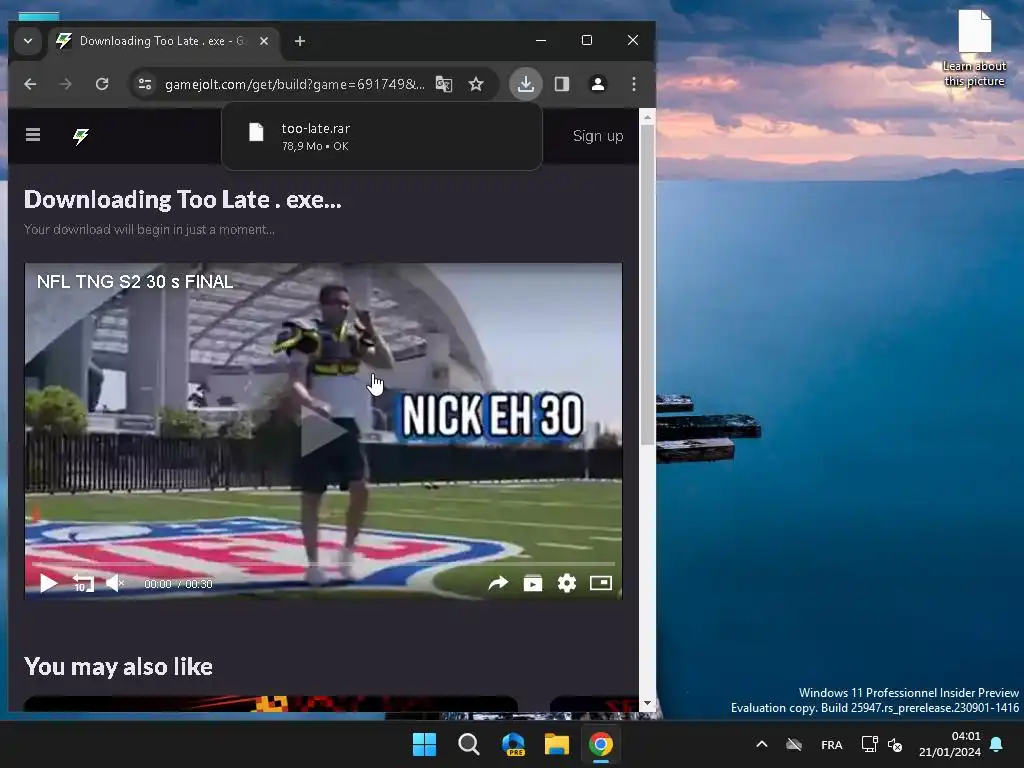The image size is (1024, 768).
Task: Launch Microsoft Edge preview from taskbar
Action: 513,744
